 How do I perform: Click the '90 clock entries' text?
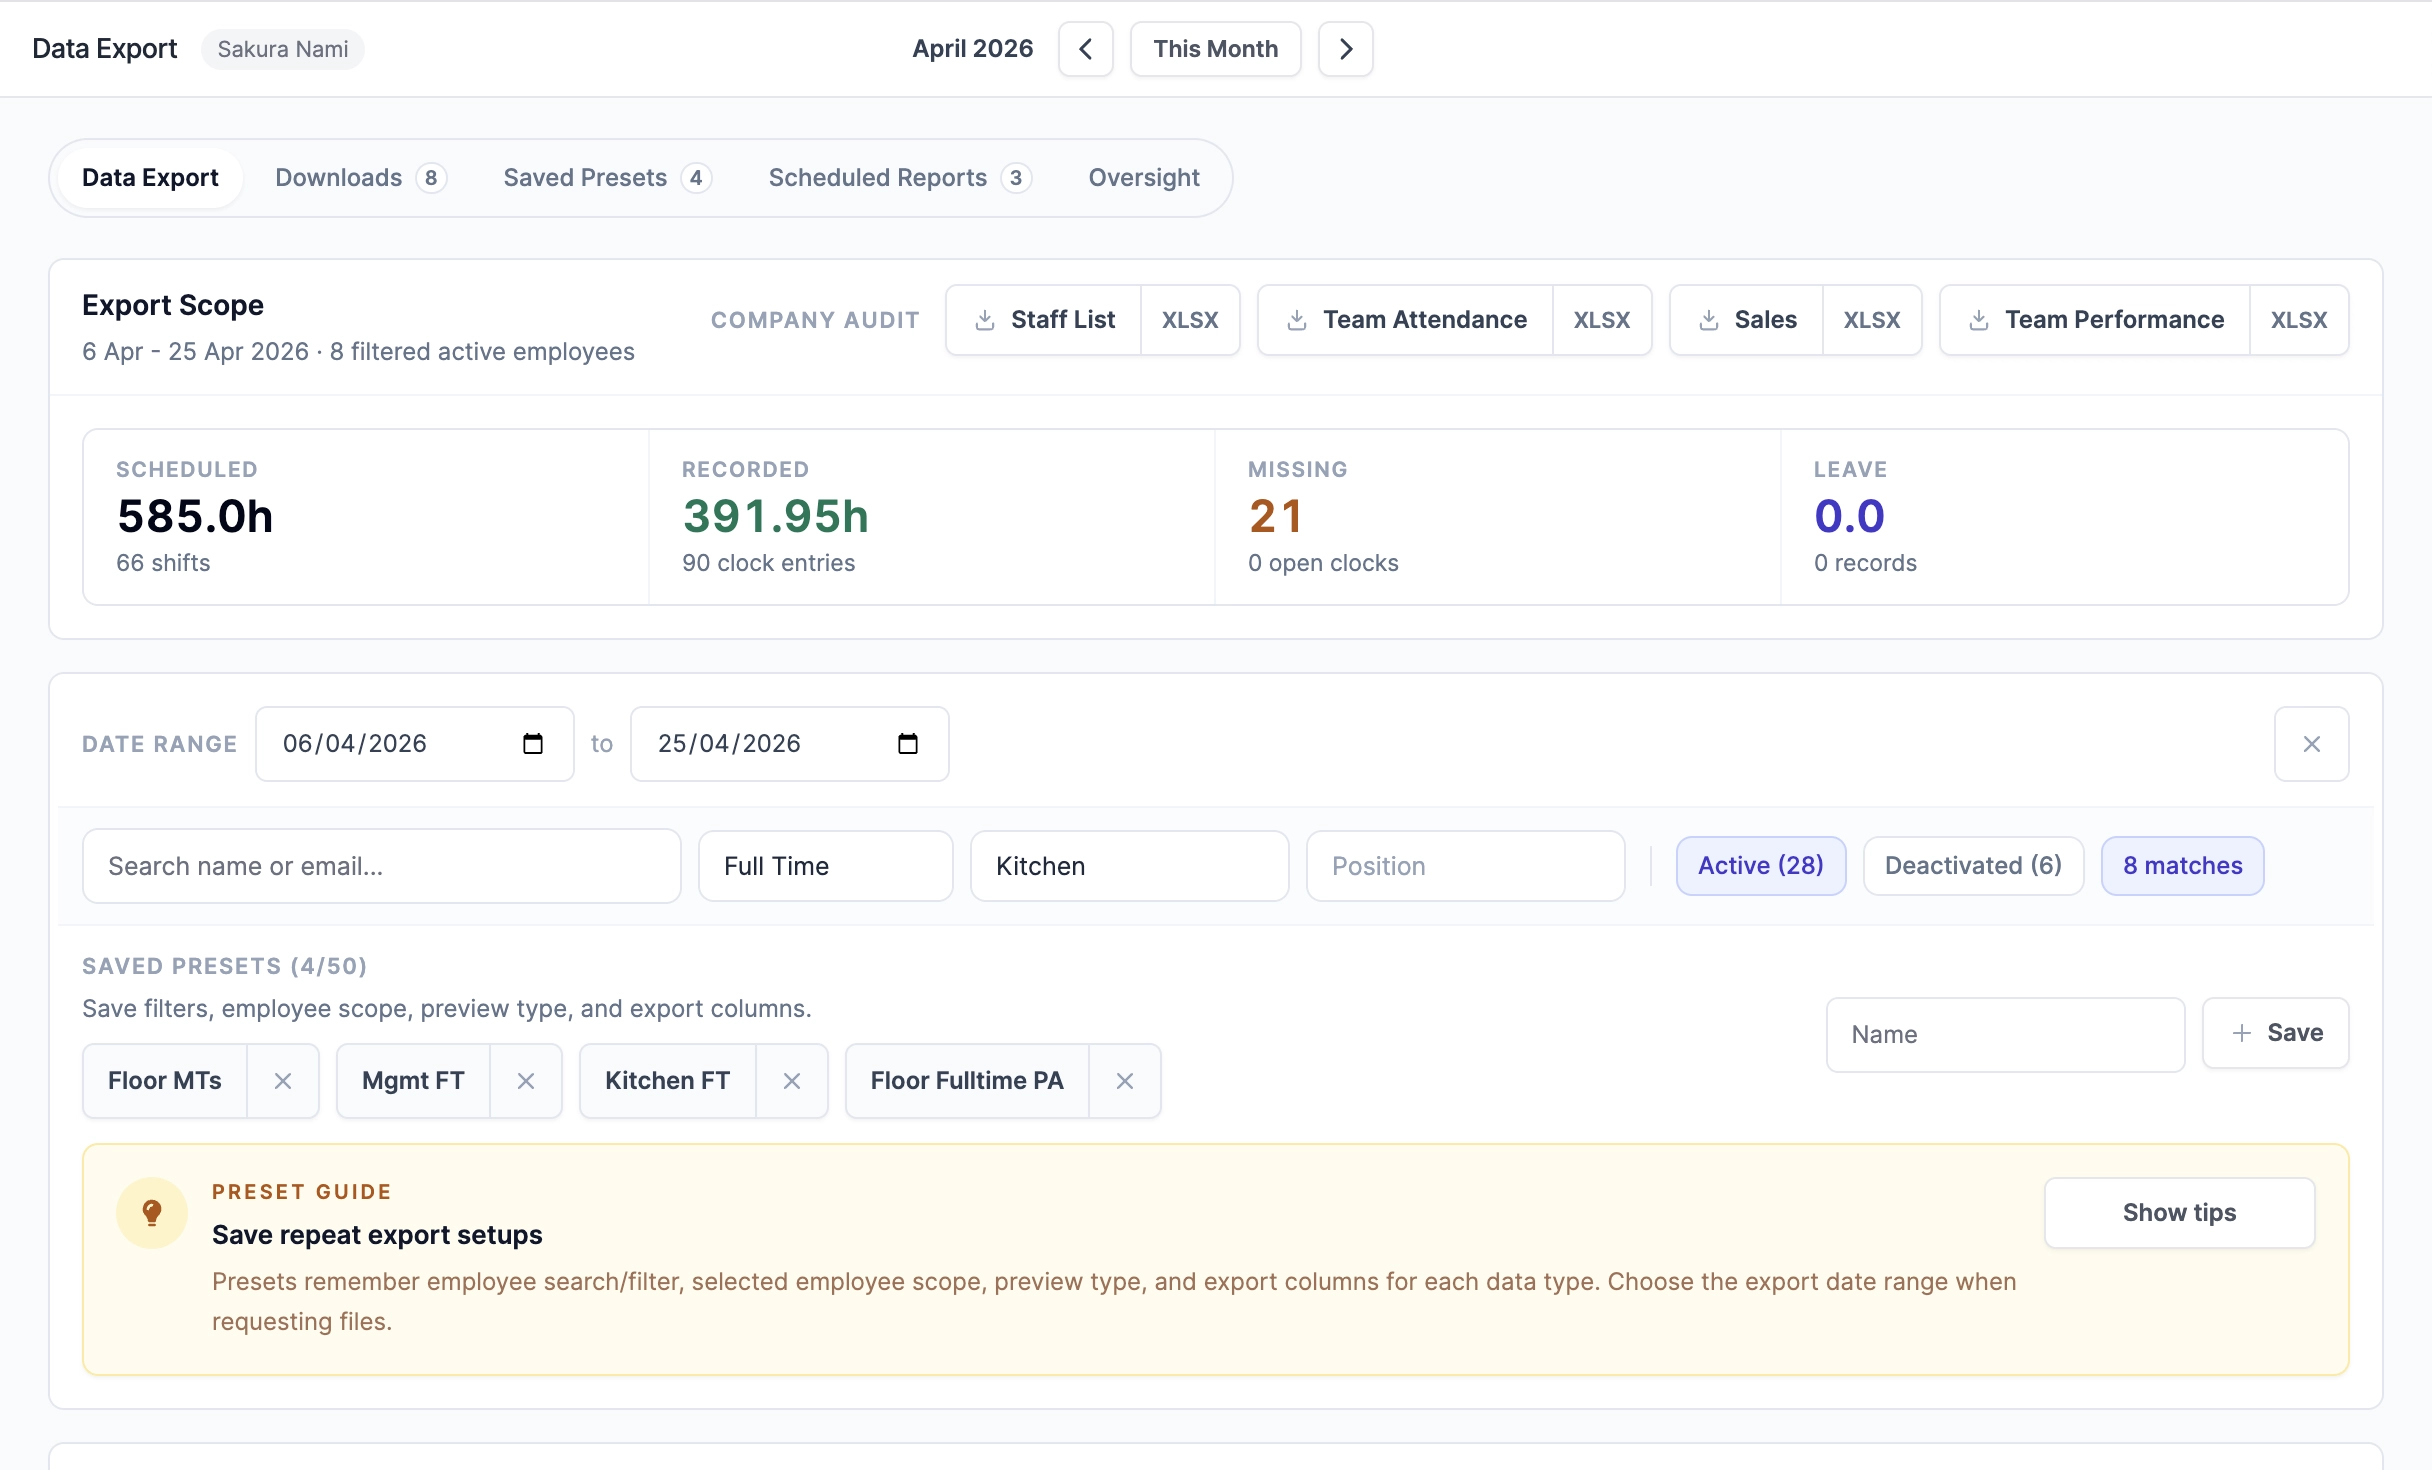(769, 563)
